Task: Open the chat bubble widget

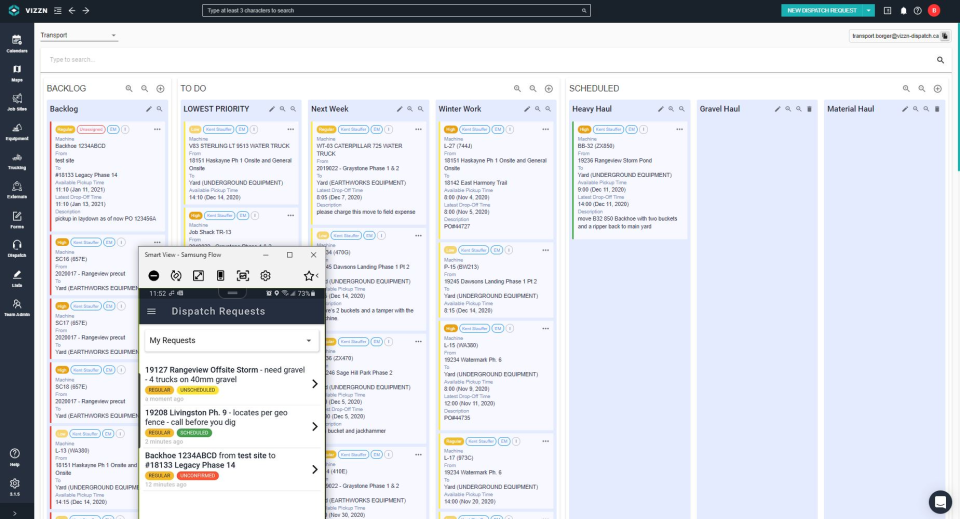Action: 940,502
